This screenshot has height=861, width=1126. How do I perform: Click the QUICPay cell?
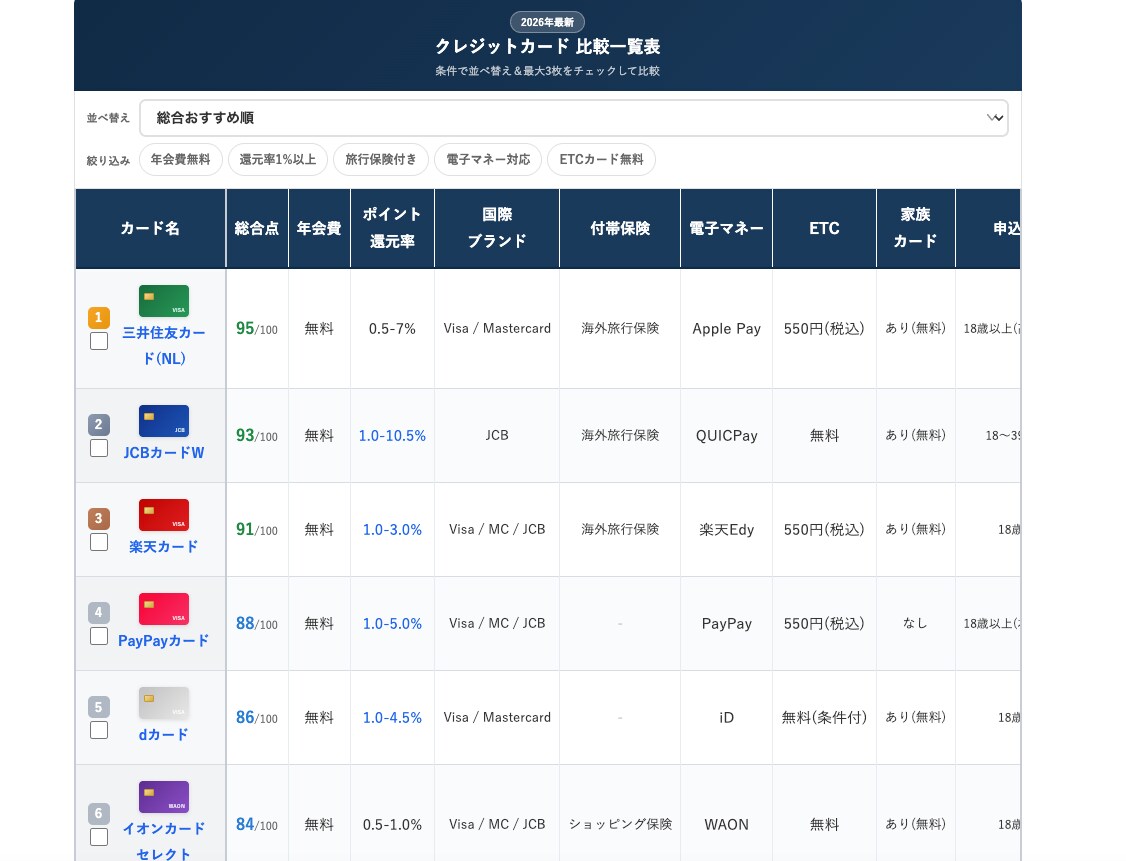(x=726, y=436)
